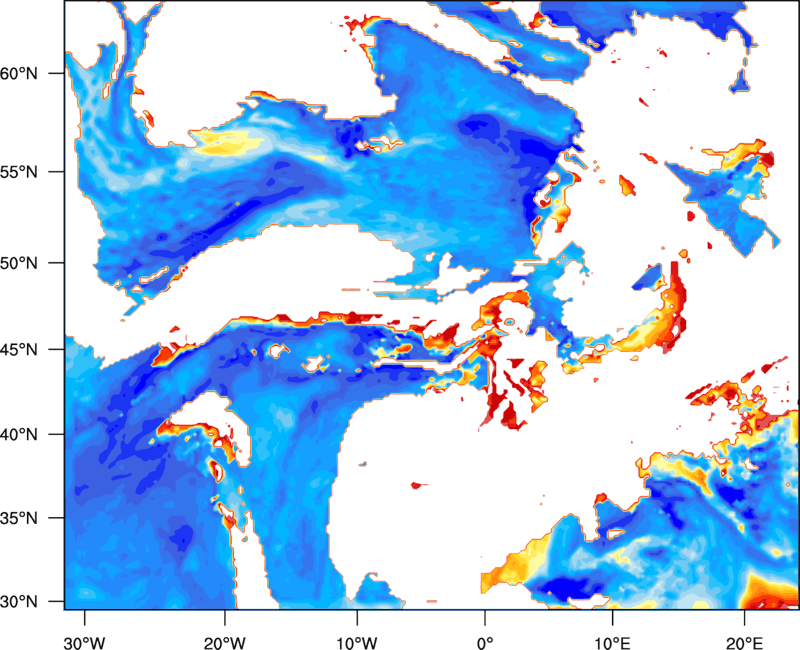This screenshot has height=650, width=800.
Task: Click the 60°N latitude label
Action: click(19, 73)
